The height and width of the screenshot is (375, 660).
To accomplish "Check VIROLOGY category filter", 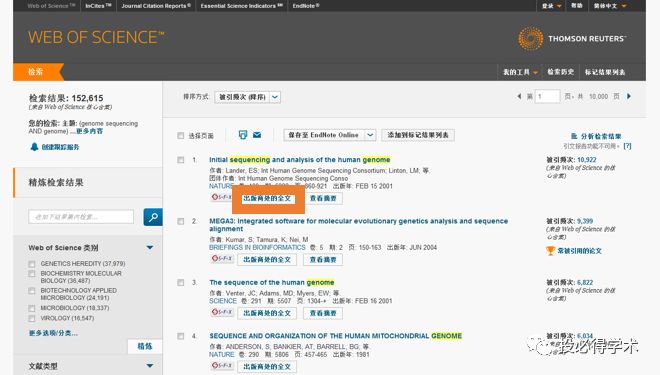I will click(32, 318).
